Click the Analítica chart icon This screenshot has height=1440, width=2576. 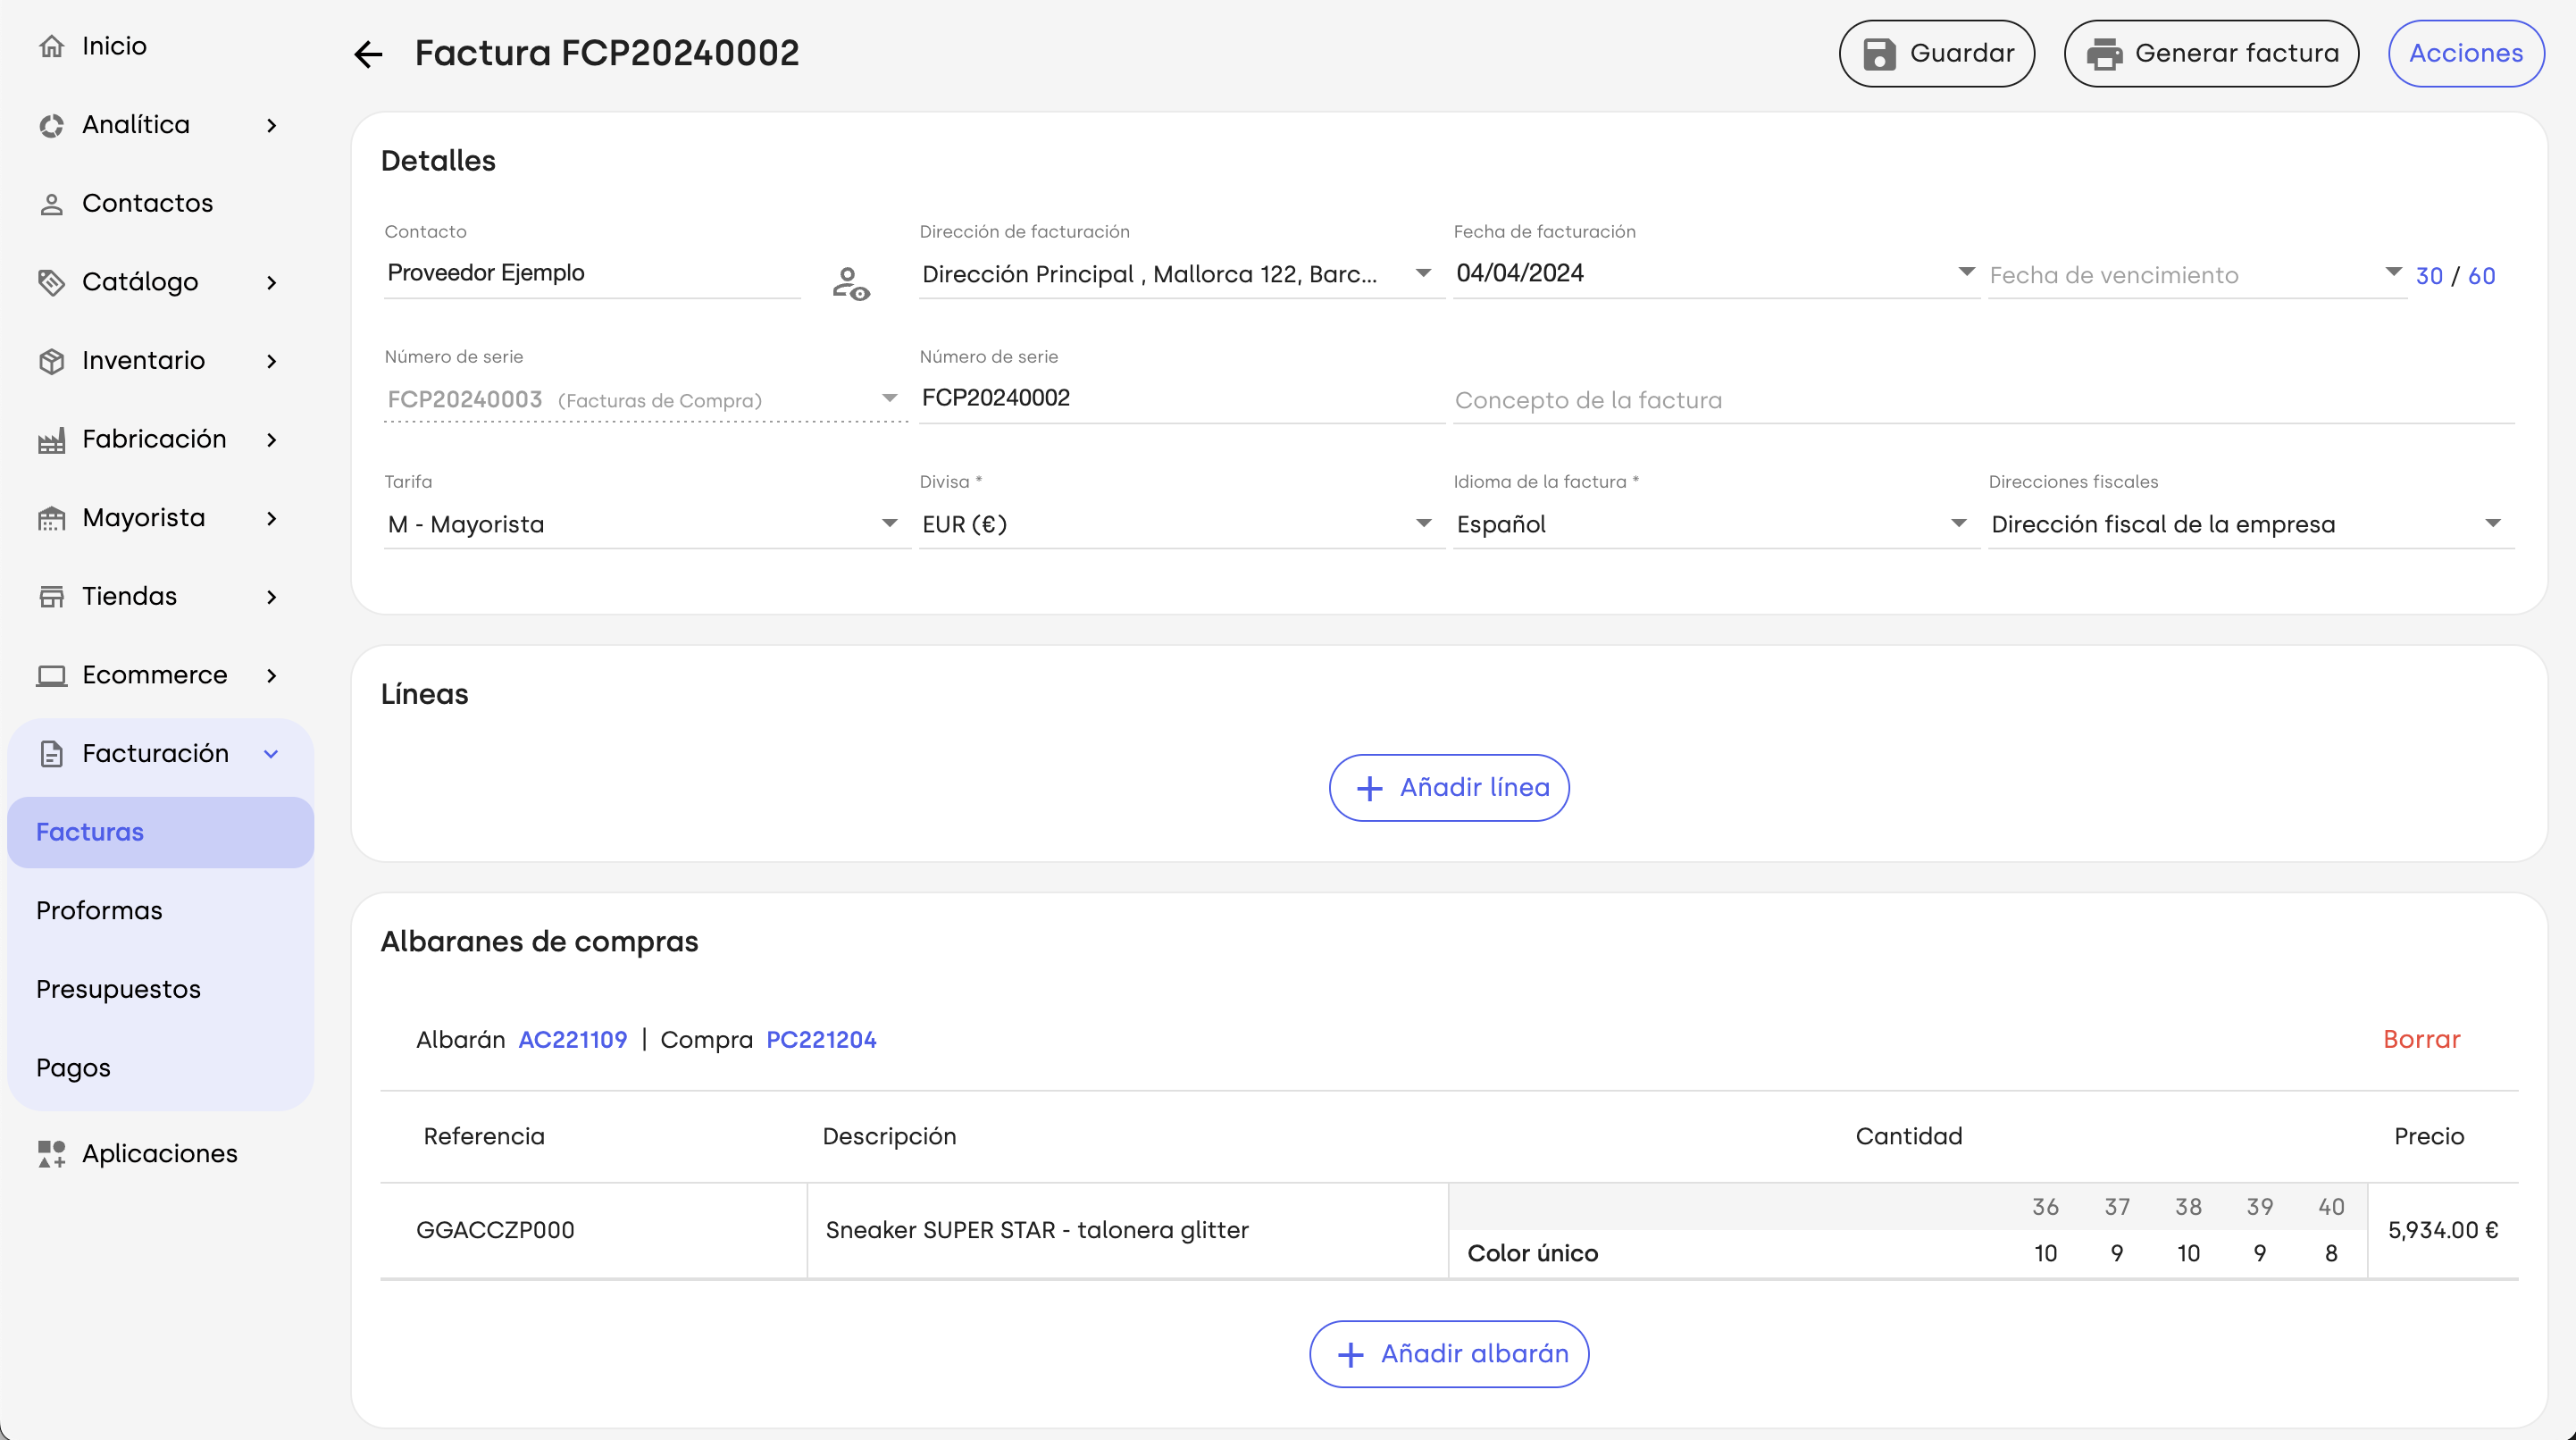pyautogui.click(x=51, y=125)
